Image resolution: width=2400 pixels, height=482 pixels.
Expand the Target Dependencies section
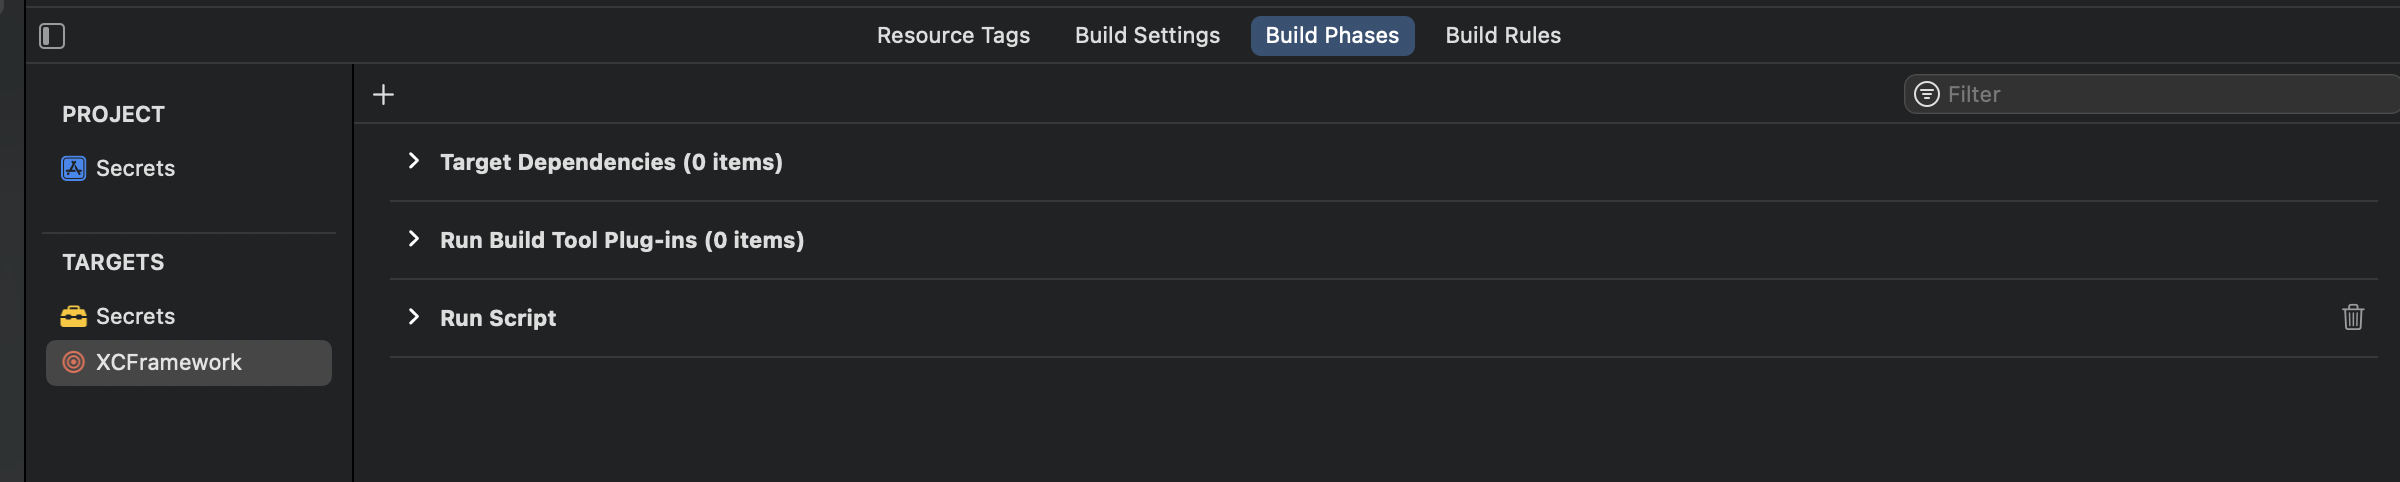point(413,161)
